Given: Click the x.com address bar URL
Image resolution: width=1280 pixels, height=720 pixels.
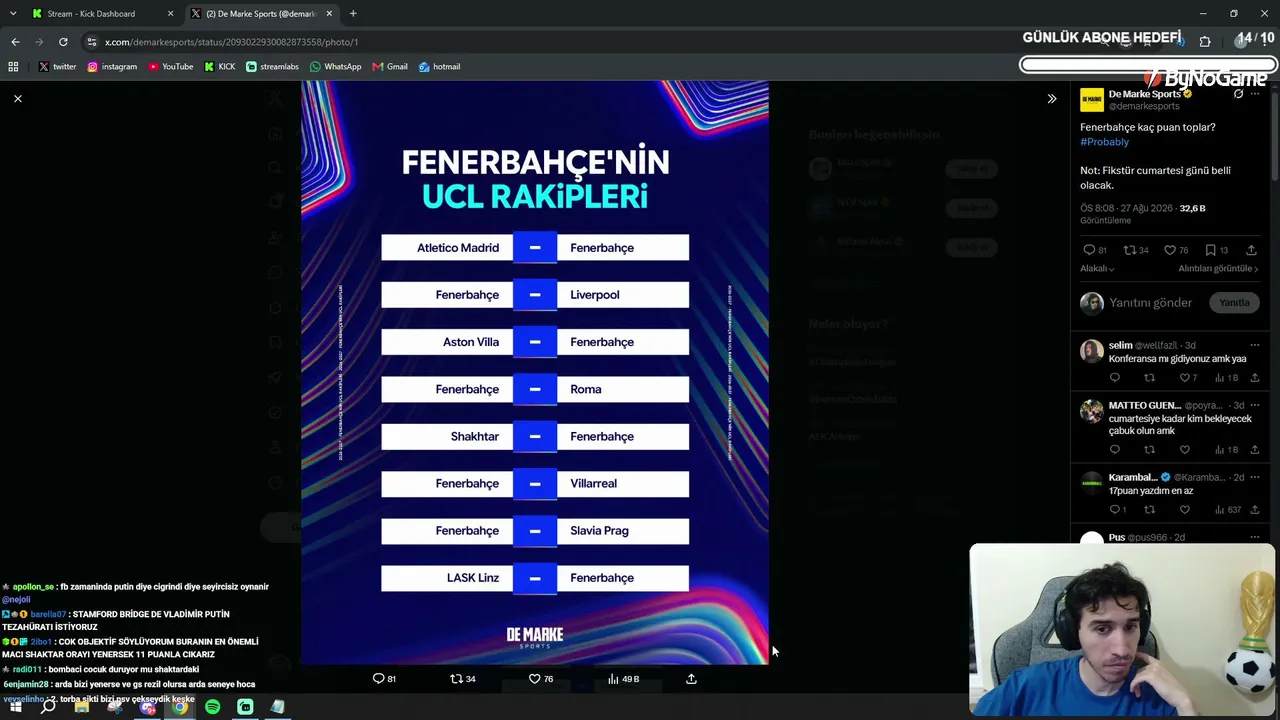Looking at the screenshot, I should [231, 42].
